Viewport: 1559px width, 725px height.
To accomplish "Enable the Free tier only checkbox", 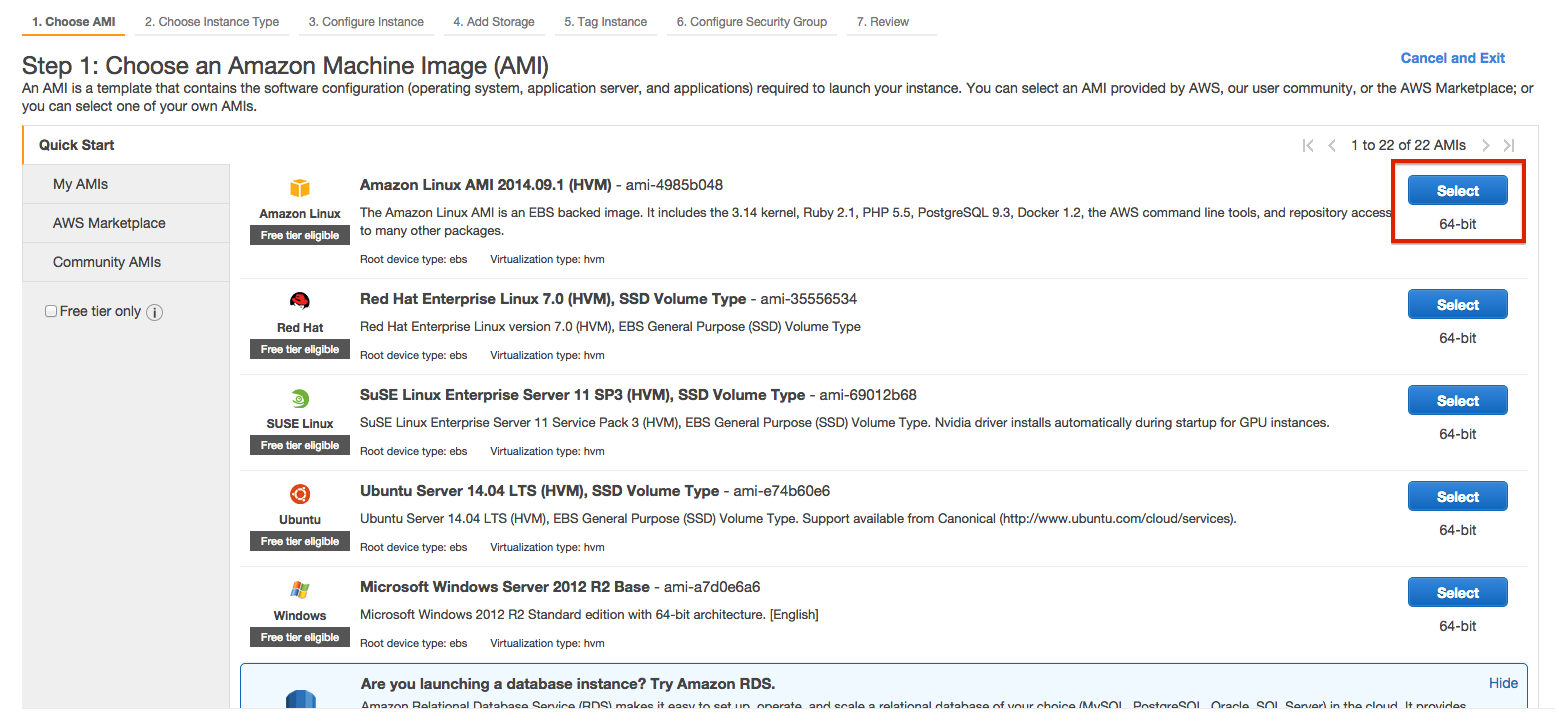I will [51, 312].
